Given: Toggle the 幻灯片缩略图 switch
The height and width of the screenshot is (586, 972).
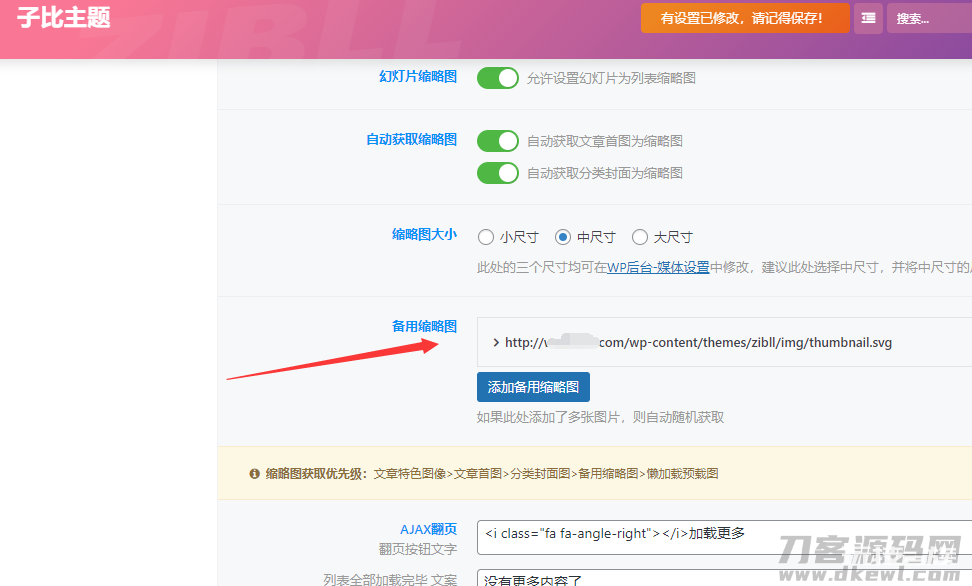Looking at the screenshot, I should point(497,78).
